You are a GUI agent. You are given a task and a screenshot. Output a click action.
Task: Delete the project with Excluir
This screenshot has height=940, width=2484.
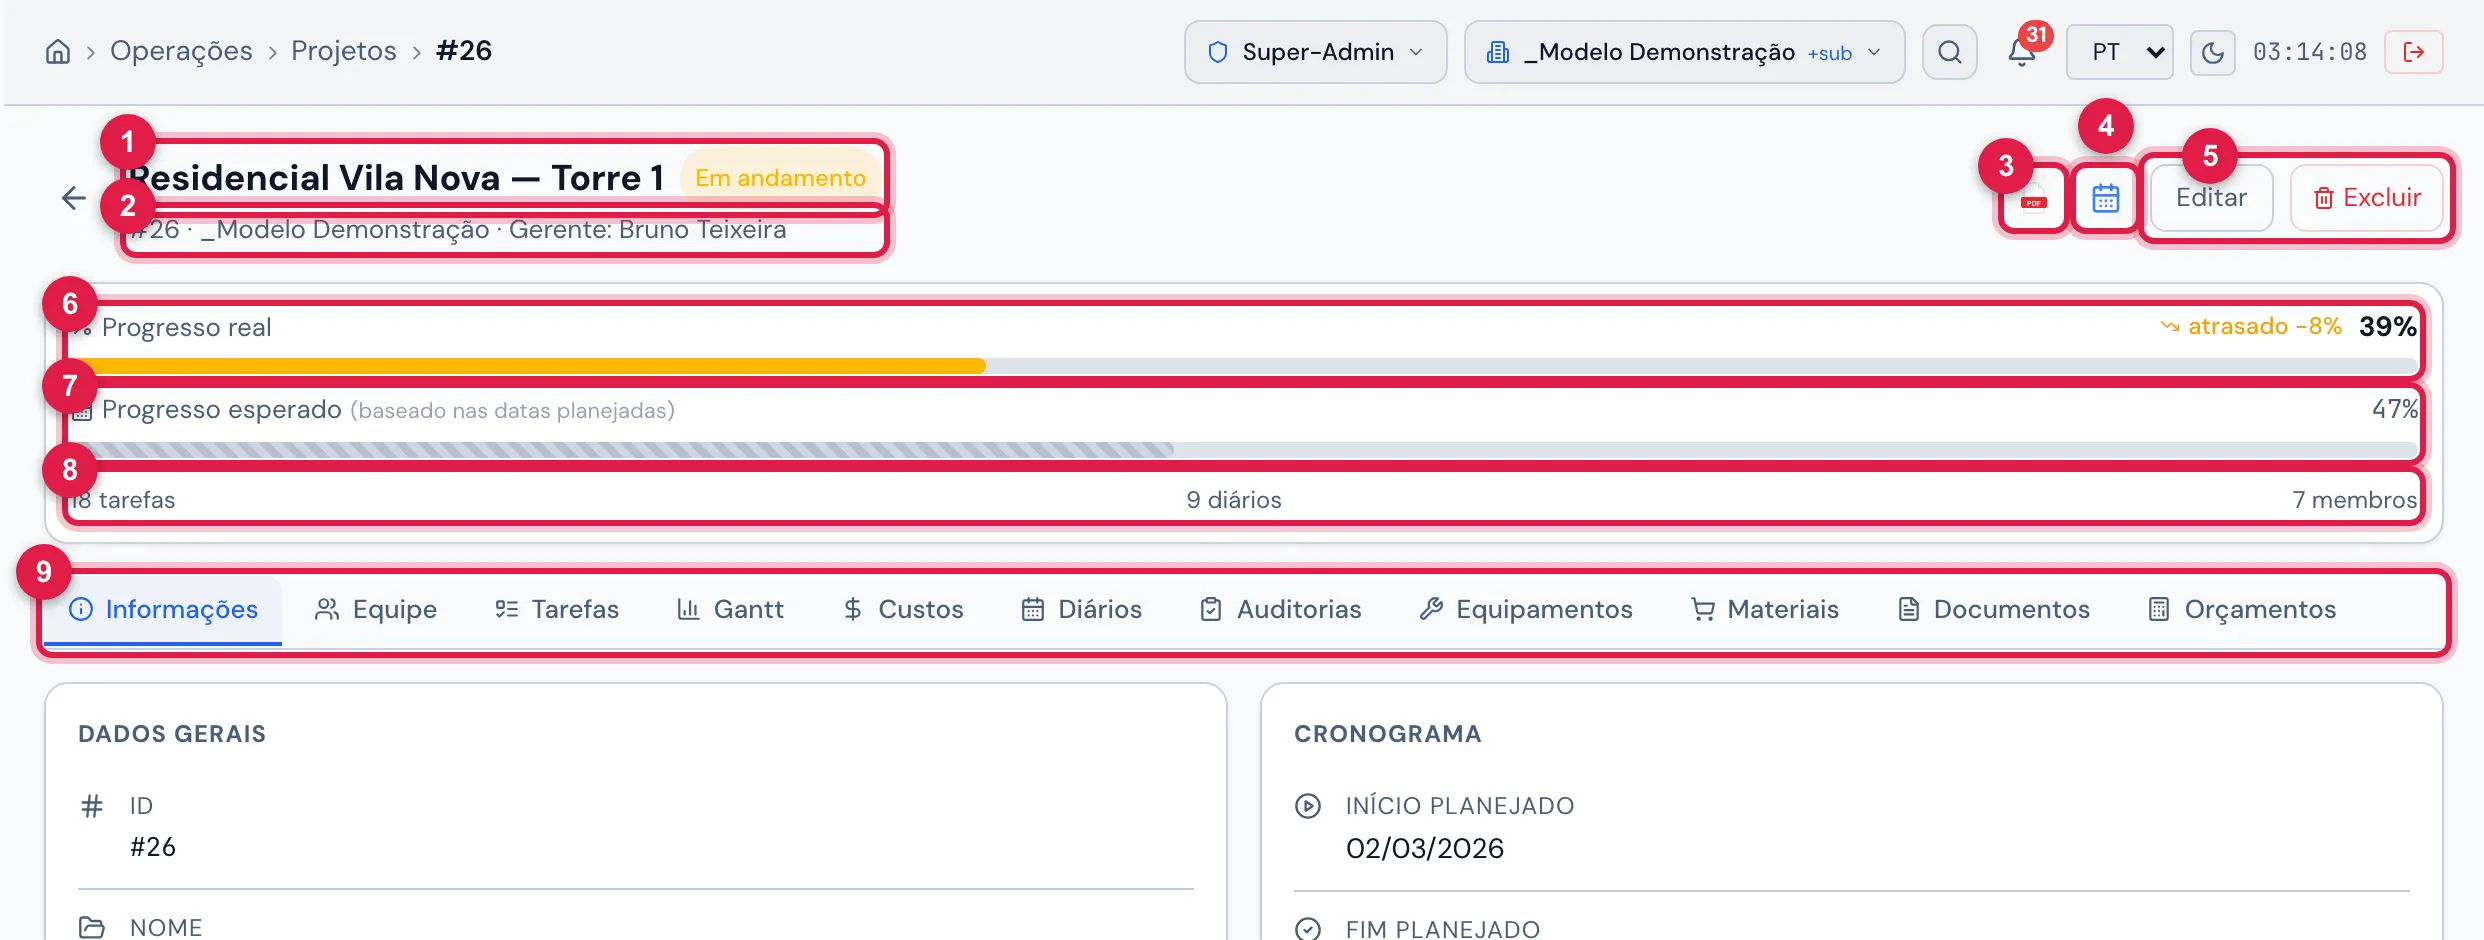tap(2367, 198)
